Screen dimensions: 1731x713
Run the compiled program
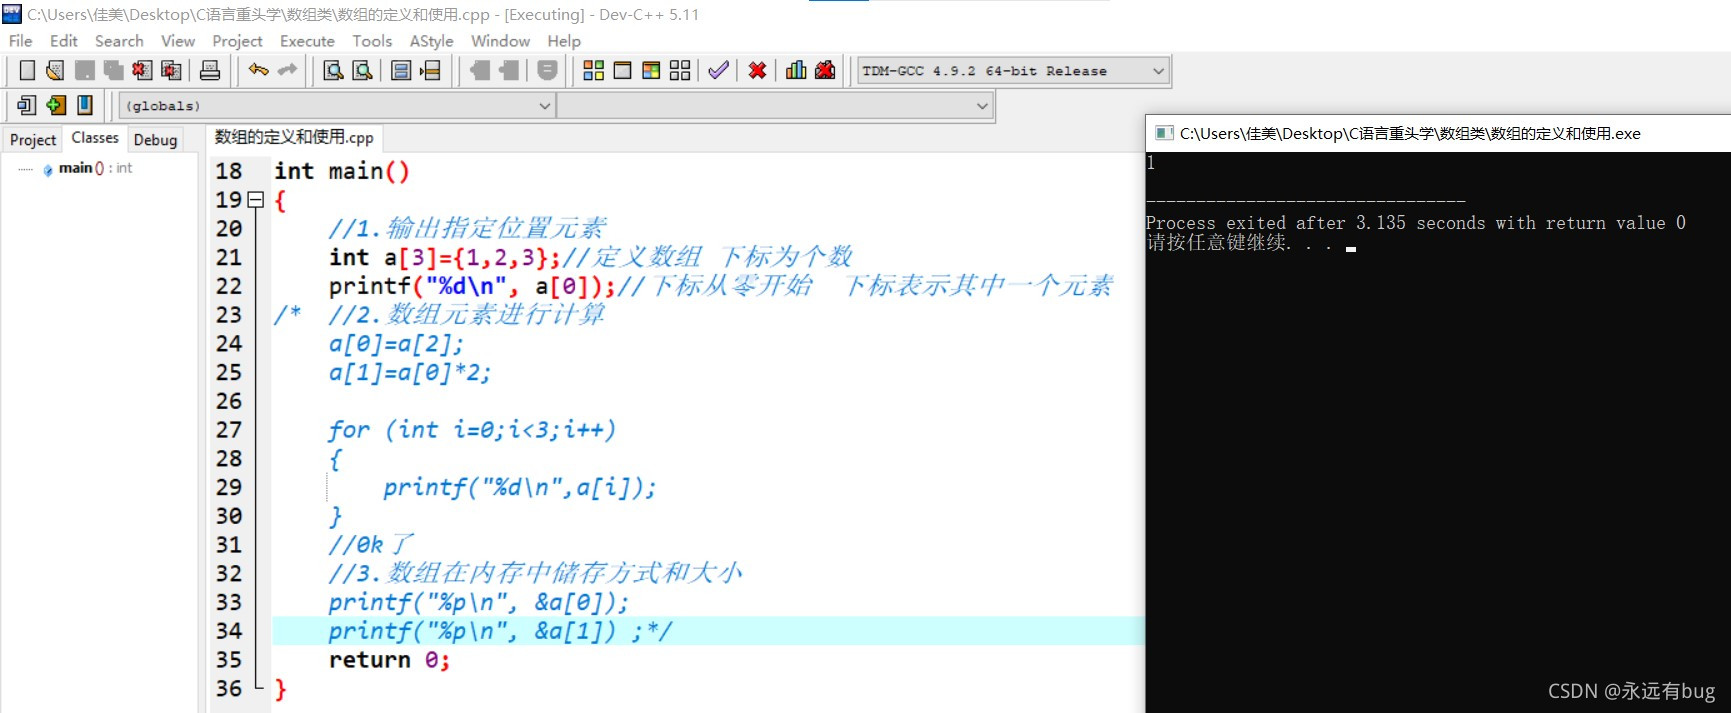[x=622, y=70]
